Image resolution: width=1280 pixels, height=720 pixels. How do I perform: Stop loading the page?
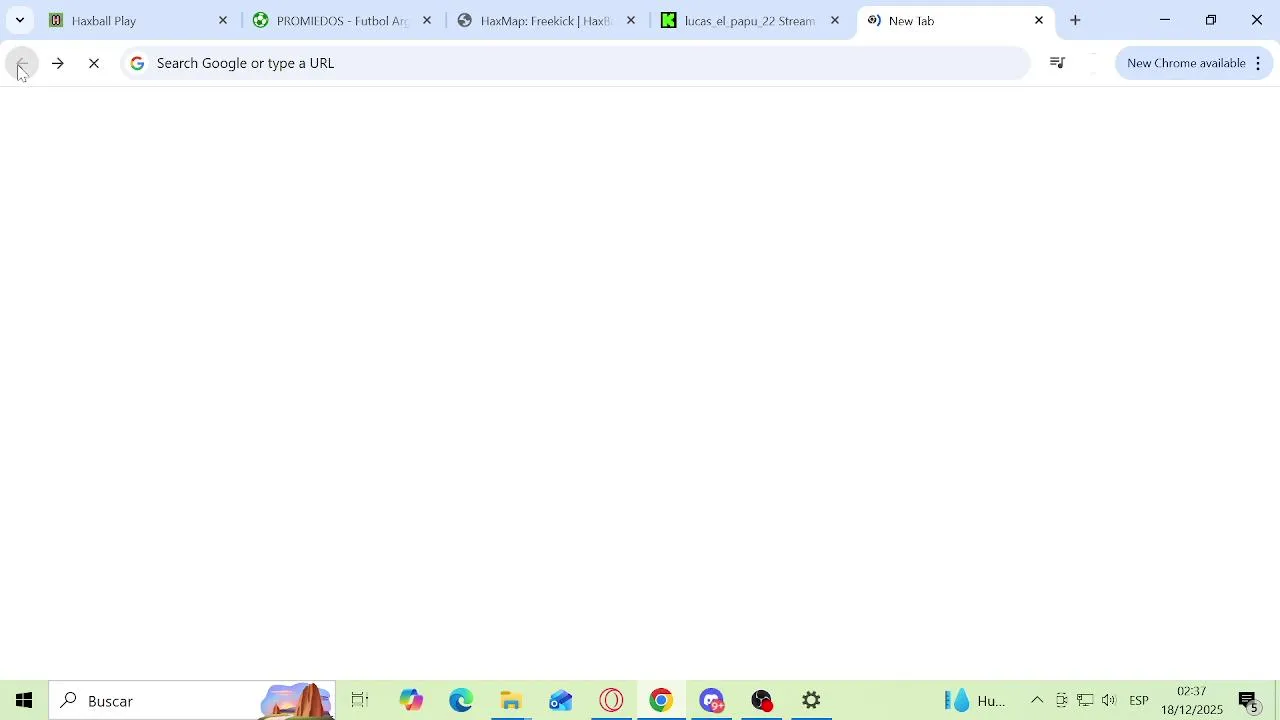click(x=94, y=63)
